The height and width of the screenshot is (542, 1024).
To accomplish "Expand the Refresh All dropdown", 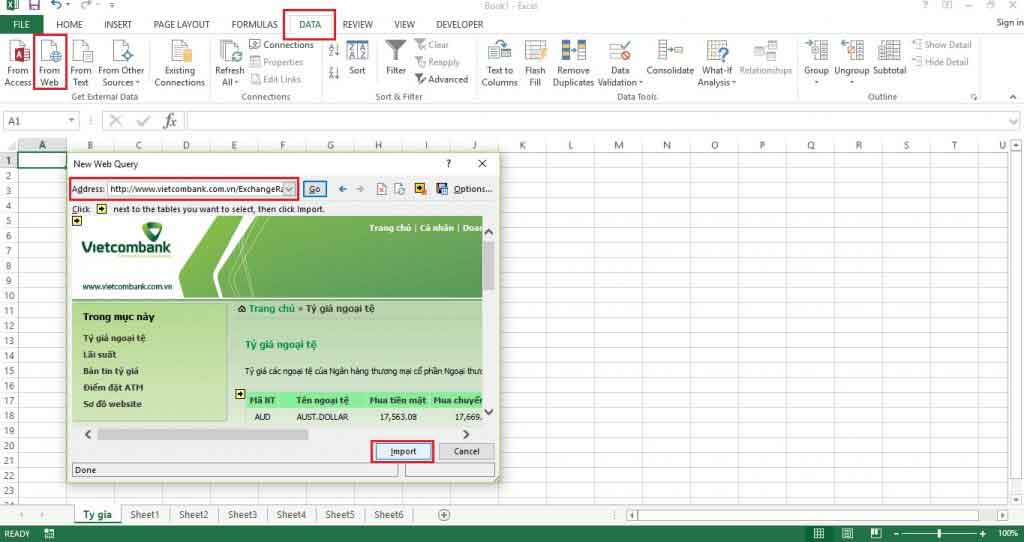I will pyautogui.click(x=236, y=83).
